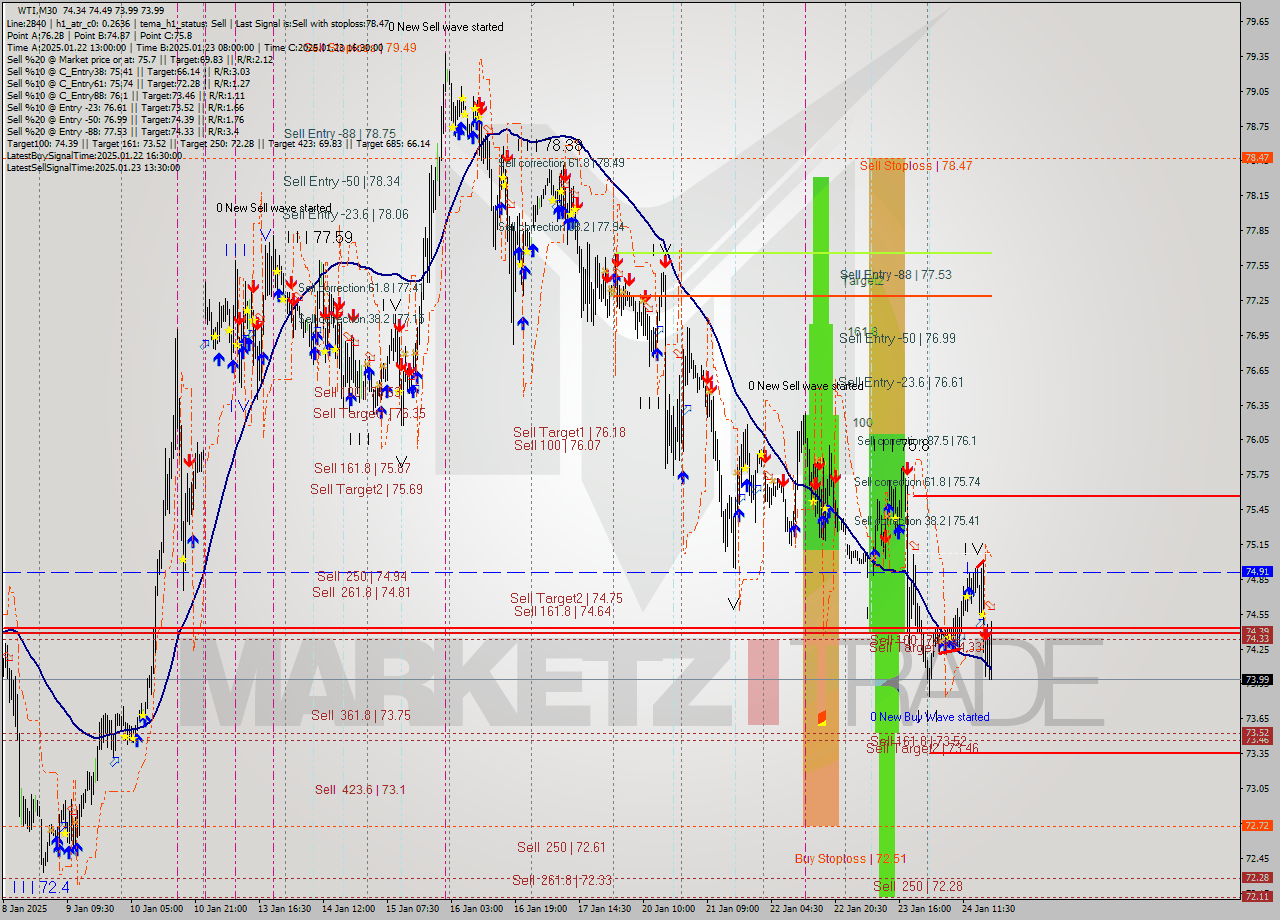Click the '22 Jan 20:30' time axis label
Screen dimensions: 1280x920
(x=859, y=909)
